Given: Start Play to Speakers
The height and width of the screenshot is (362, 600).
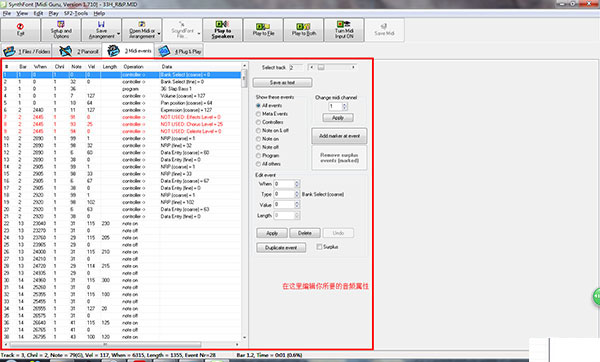Looking at the screenshot, I should tap(222, 29).
